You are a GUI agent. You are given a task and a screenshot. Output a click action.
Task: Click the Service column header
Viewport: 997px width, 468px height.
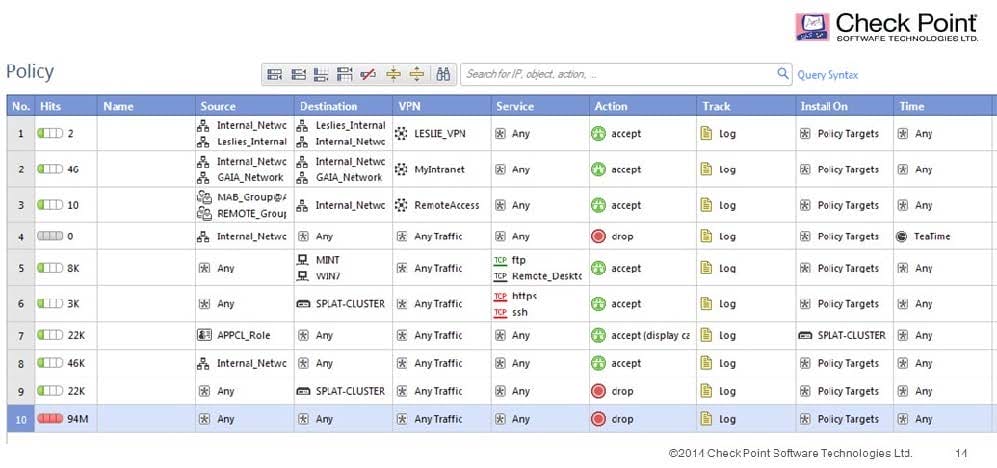pyautogui.click(x=540, y=106)
